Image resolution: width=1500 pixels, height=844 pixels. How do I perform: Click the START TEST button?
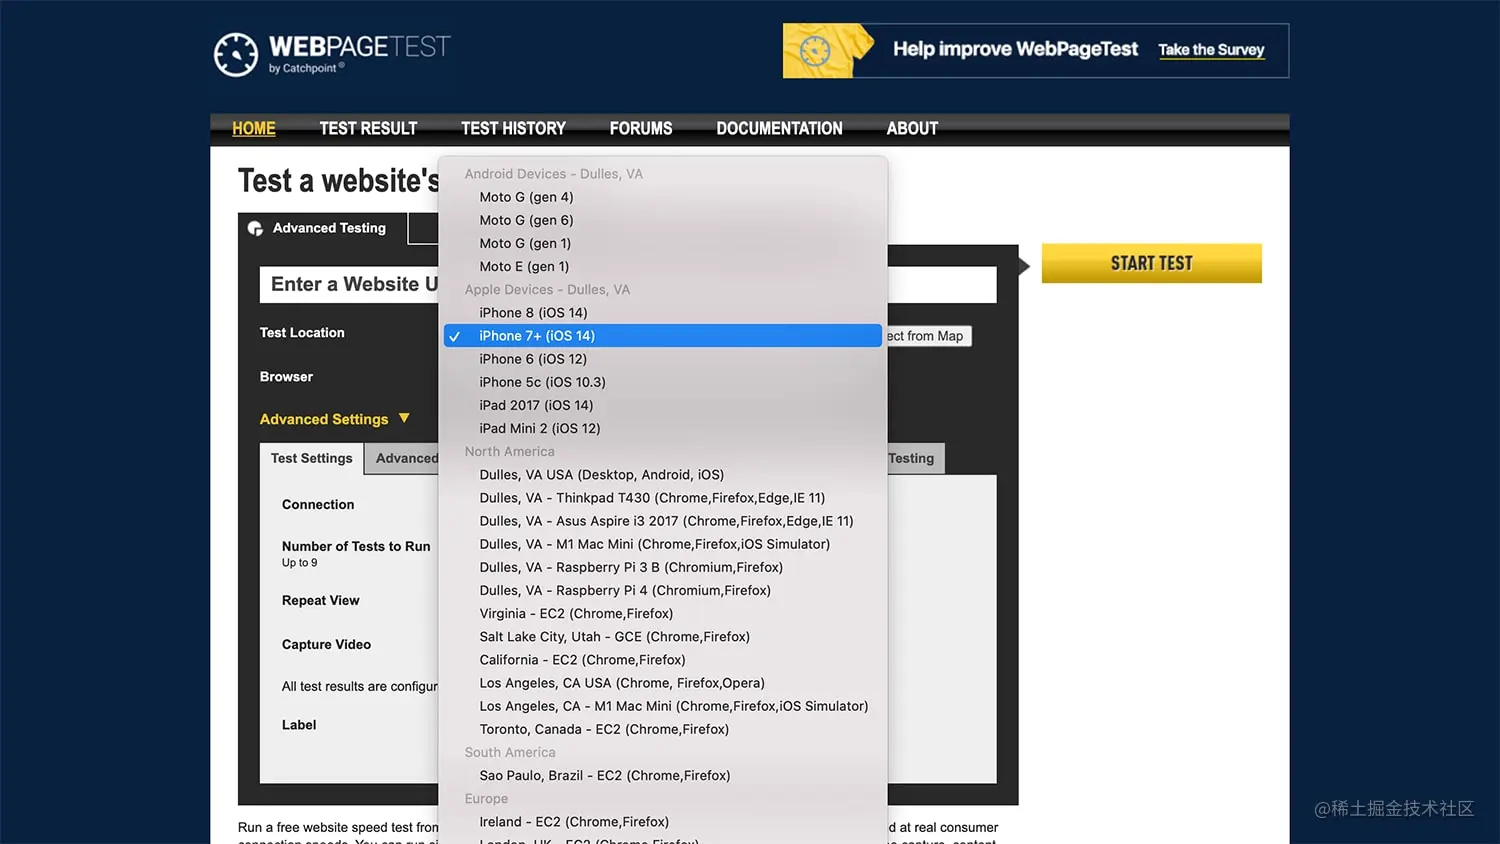click(x=1151, y=263)
